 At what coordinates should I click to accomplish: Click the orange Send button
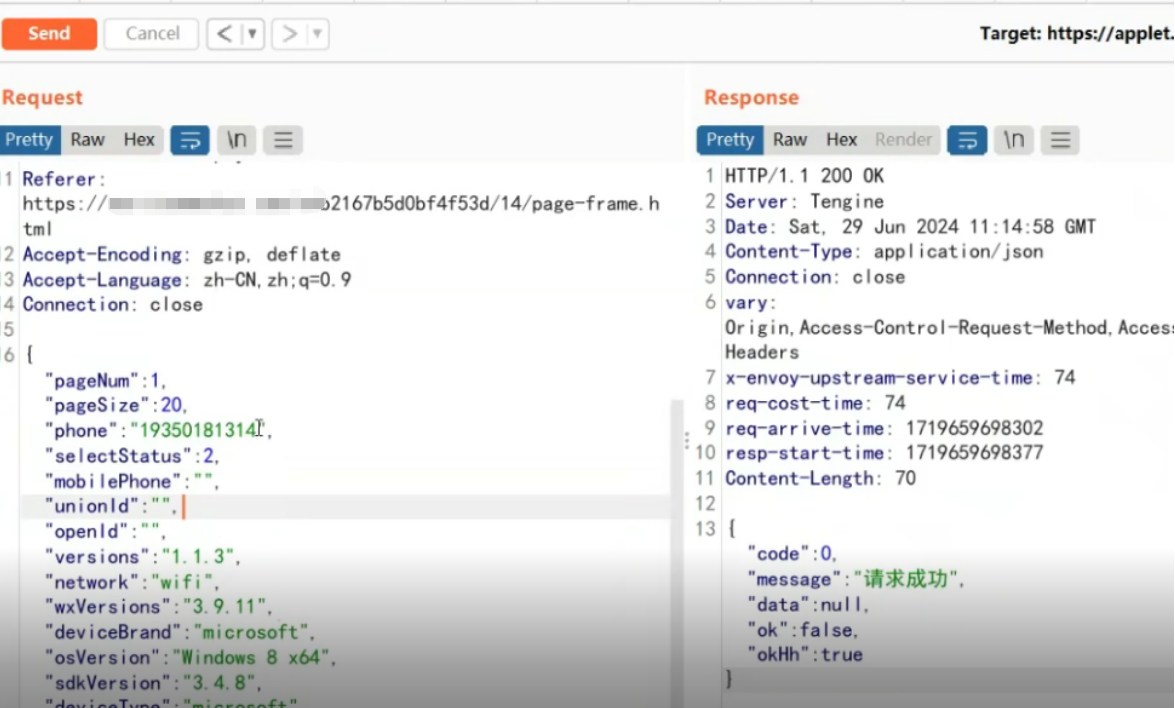pos(49,34)
